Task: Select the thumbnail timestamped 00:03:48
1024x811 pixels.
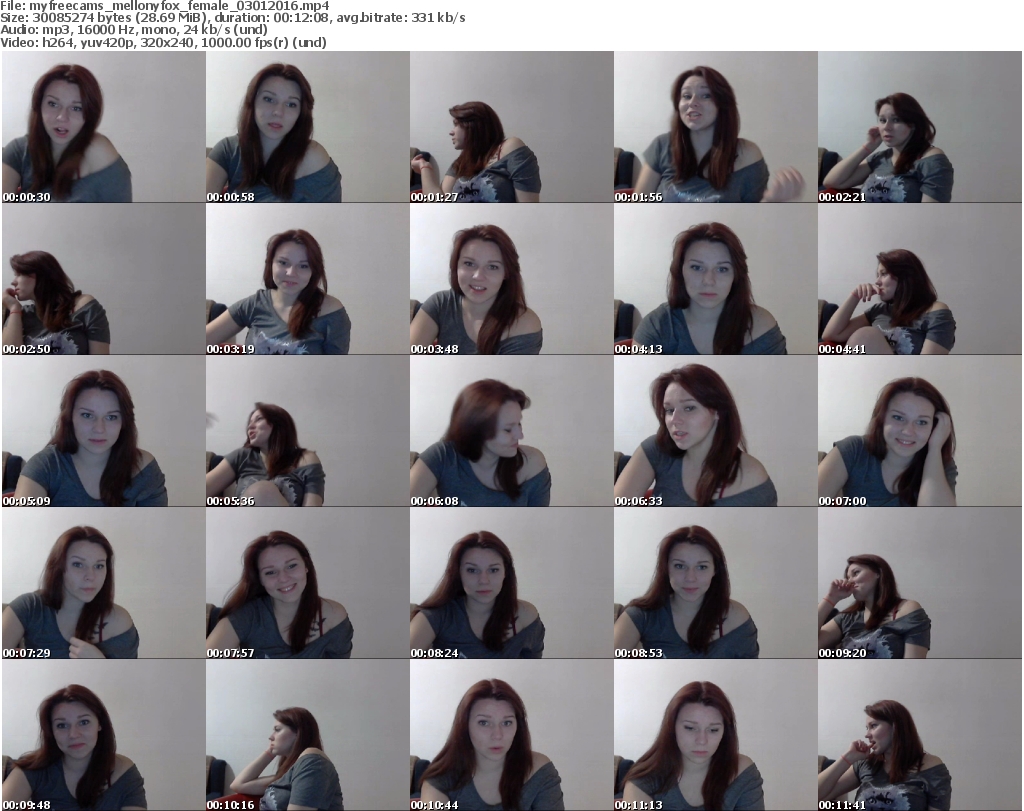Action: [x=511, y=279]
